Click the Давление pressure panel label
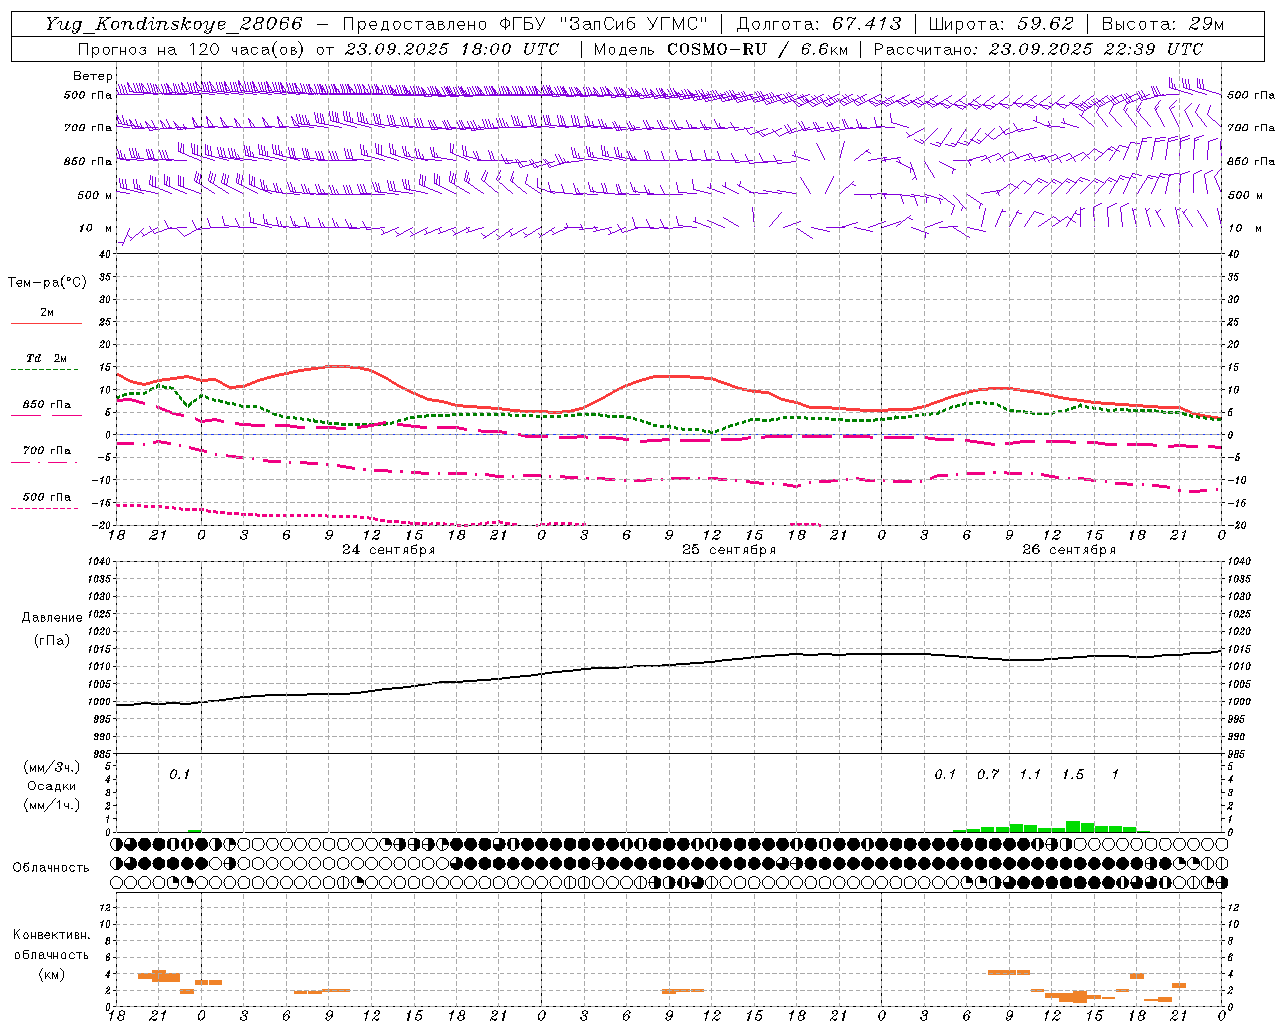Viewport: 1280px width, 1024px height. (x=51, y=618)
